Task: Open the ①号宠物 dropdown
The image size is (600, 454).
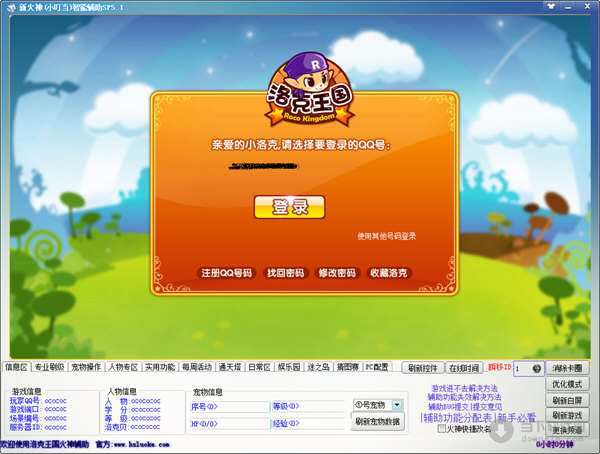Action: coord(397,405)
